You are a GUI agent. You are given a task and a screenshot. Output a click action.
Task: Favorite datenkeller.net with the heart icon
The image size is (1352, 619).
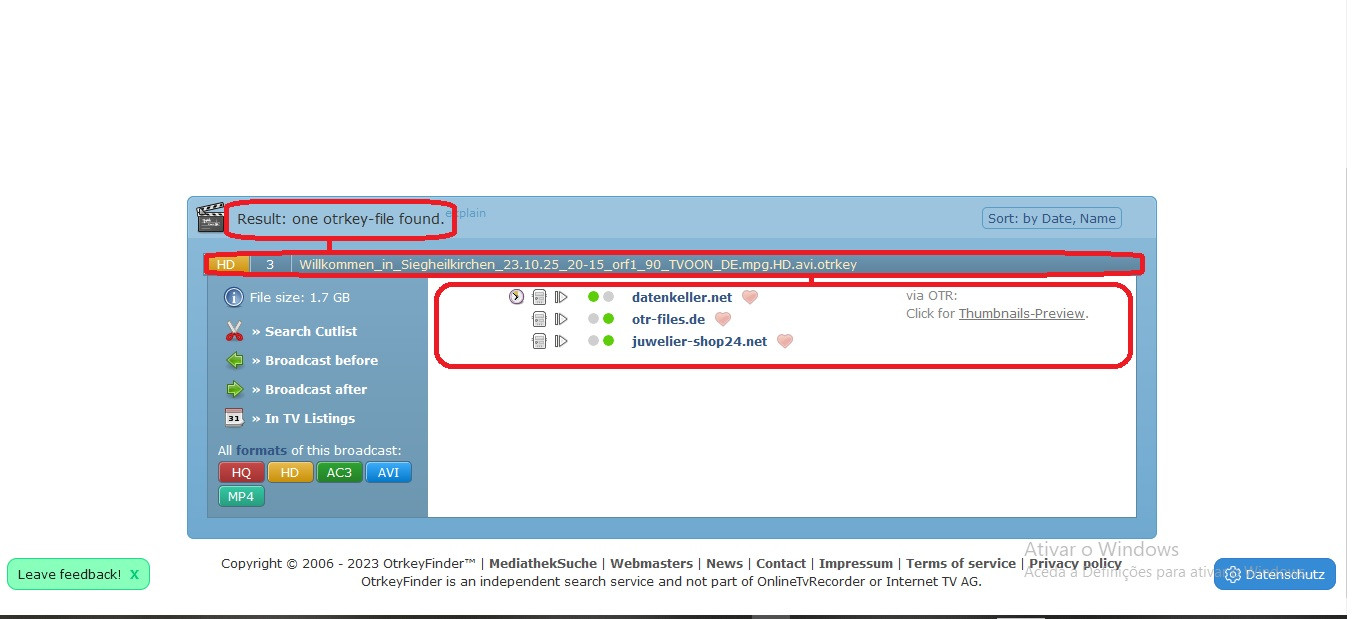tap(750, 297)
